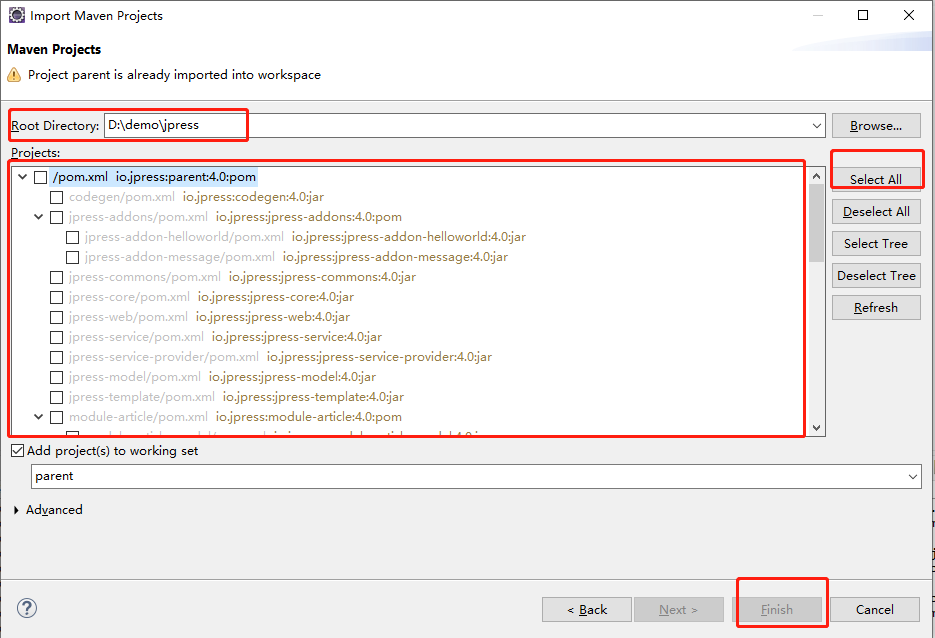935x638 pixels.
Task: Click the Next > button
Action: (679, 609)
